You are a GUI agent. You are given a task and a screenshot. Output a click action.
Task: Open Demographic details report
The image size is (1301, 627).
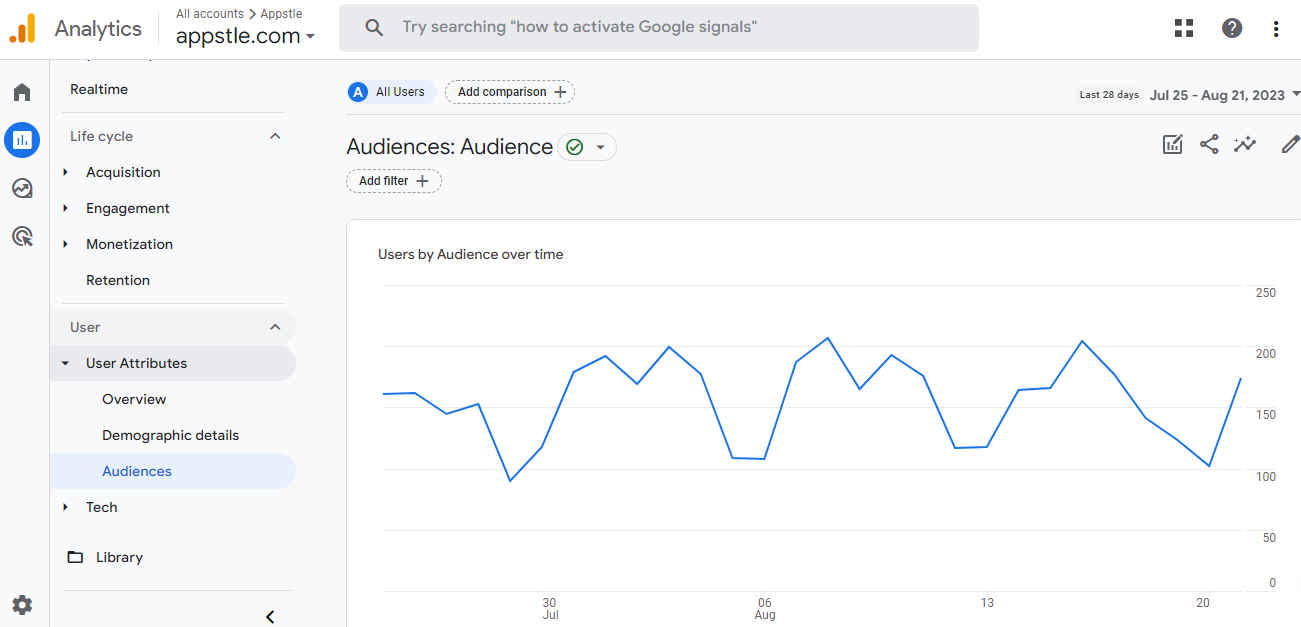pos(170,435)
